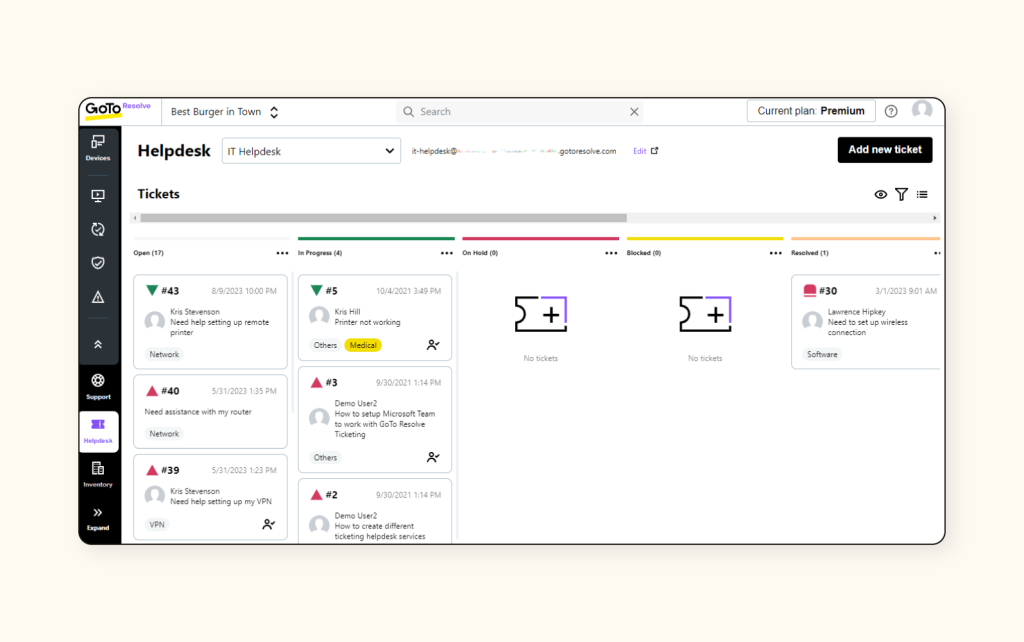Click the Edit link beside helpdesk email
The width and height of the screenshot is (1024, 642).
point(640,151)
